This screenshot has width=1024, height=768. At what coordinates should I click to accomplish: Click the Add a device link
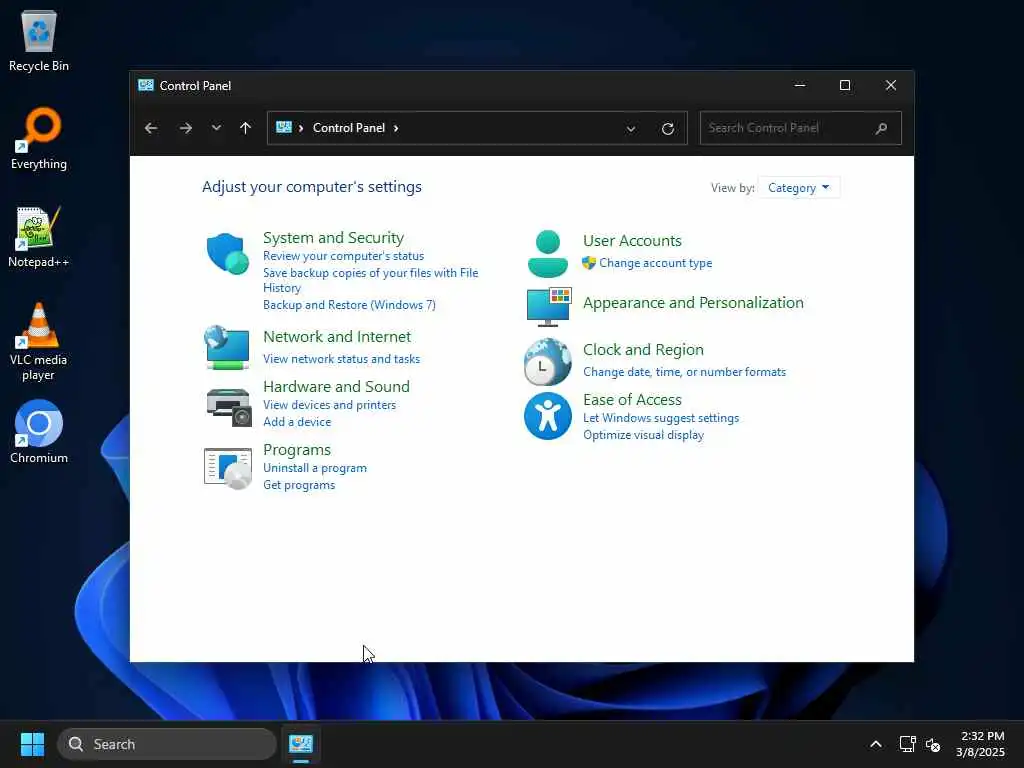click(297, 422)
